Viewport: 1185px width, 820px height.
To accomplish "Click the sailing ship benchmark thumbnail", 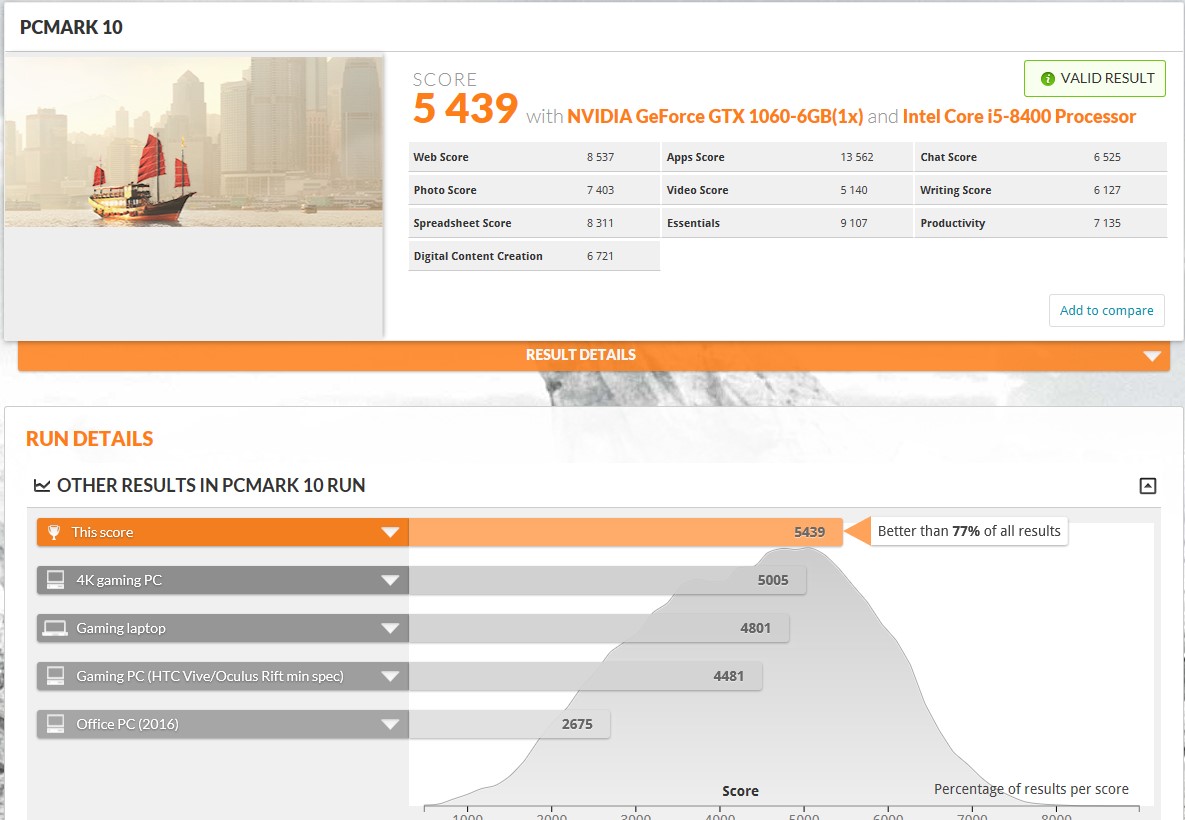I will pyautogui.click(x=193, y=141).
